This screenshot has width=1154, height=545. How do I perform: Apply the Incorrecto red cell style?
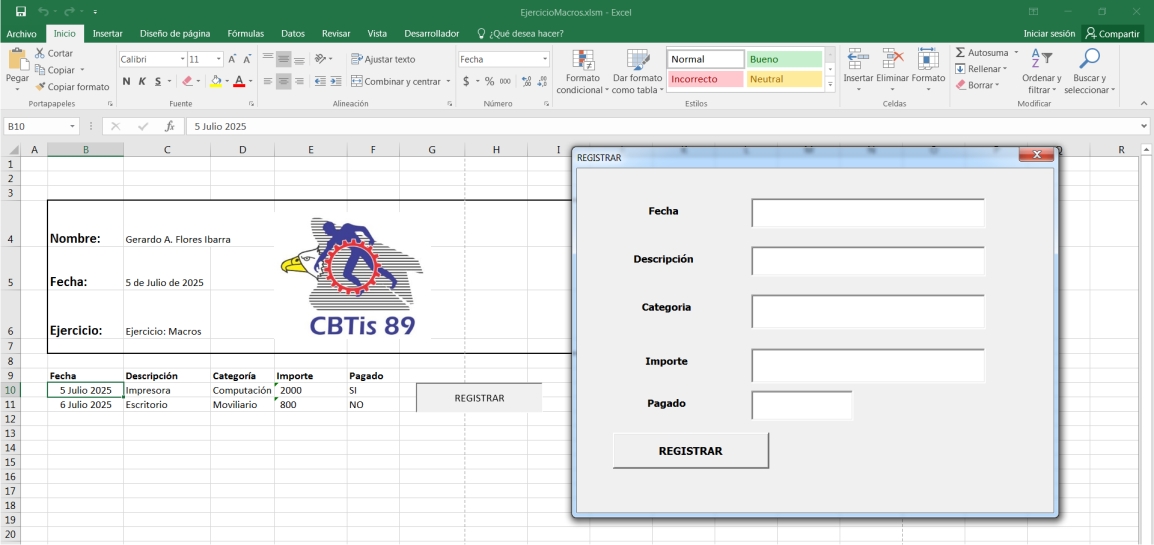point(705,79)
